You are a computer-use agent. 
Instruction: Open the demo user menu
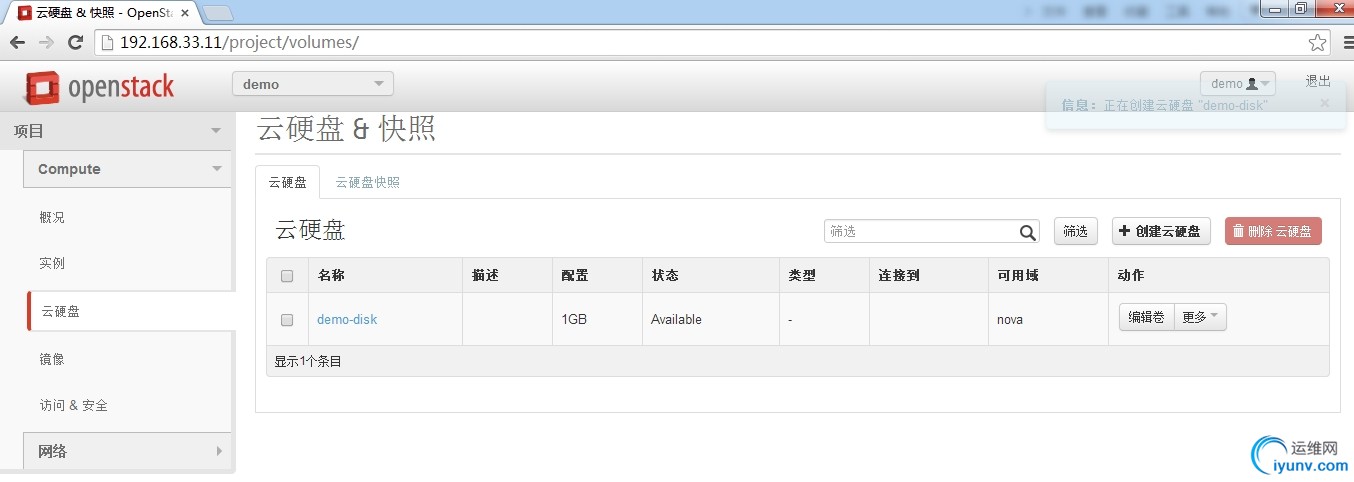[x=1238, y=84]
